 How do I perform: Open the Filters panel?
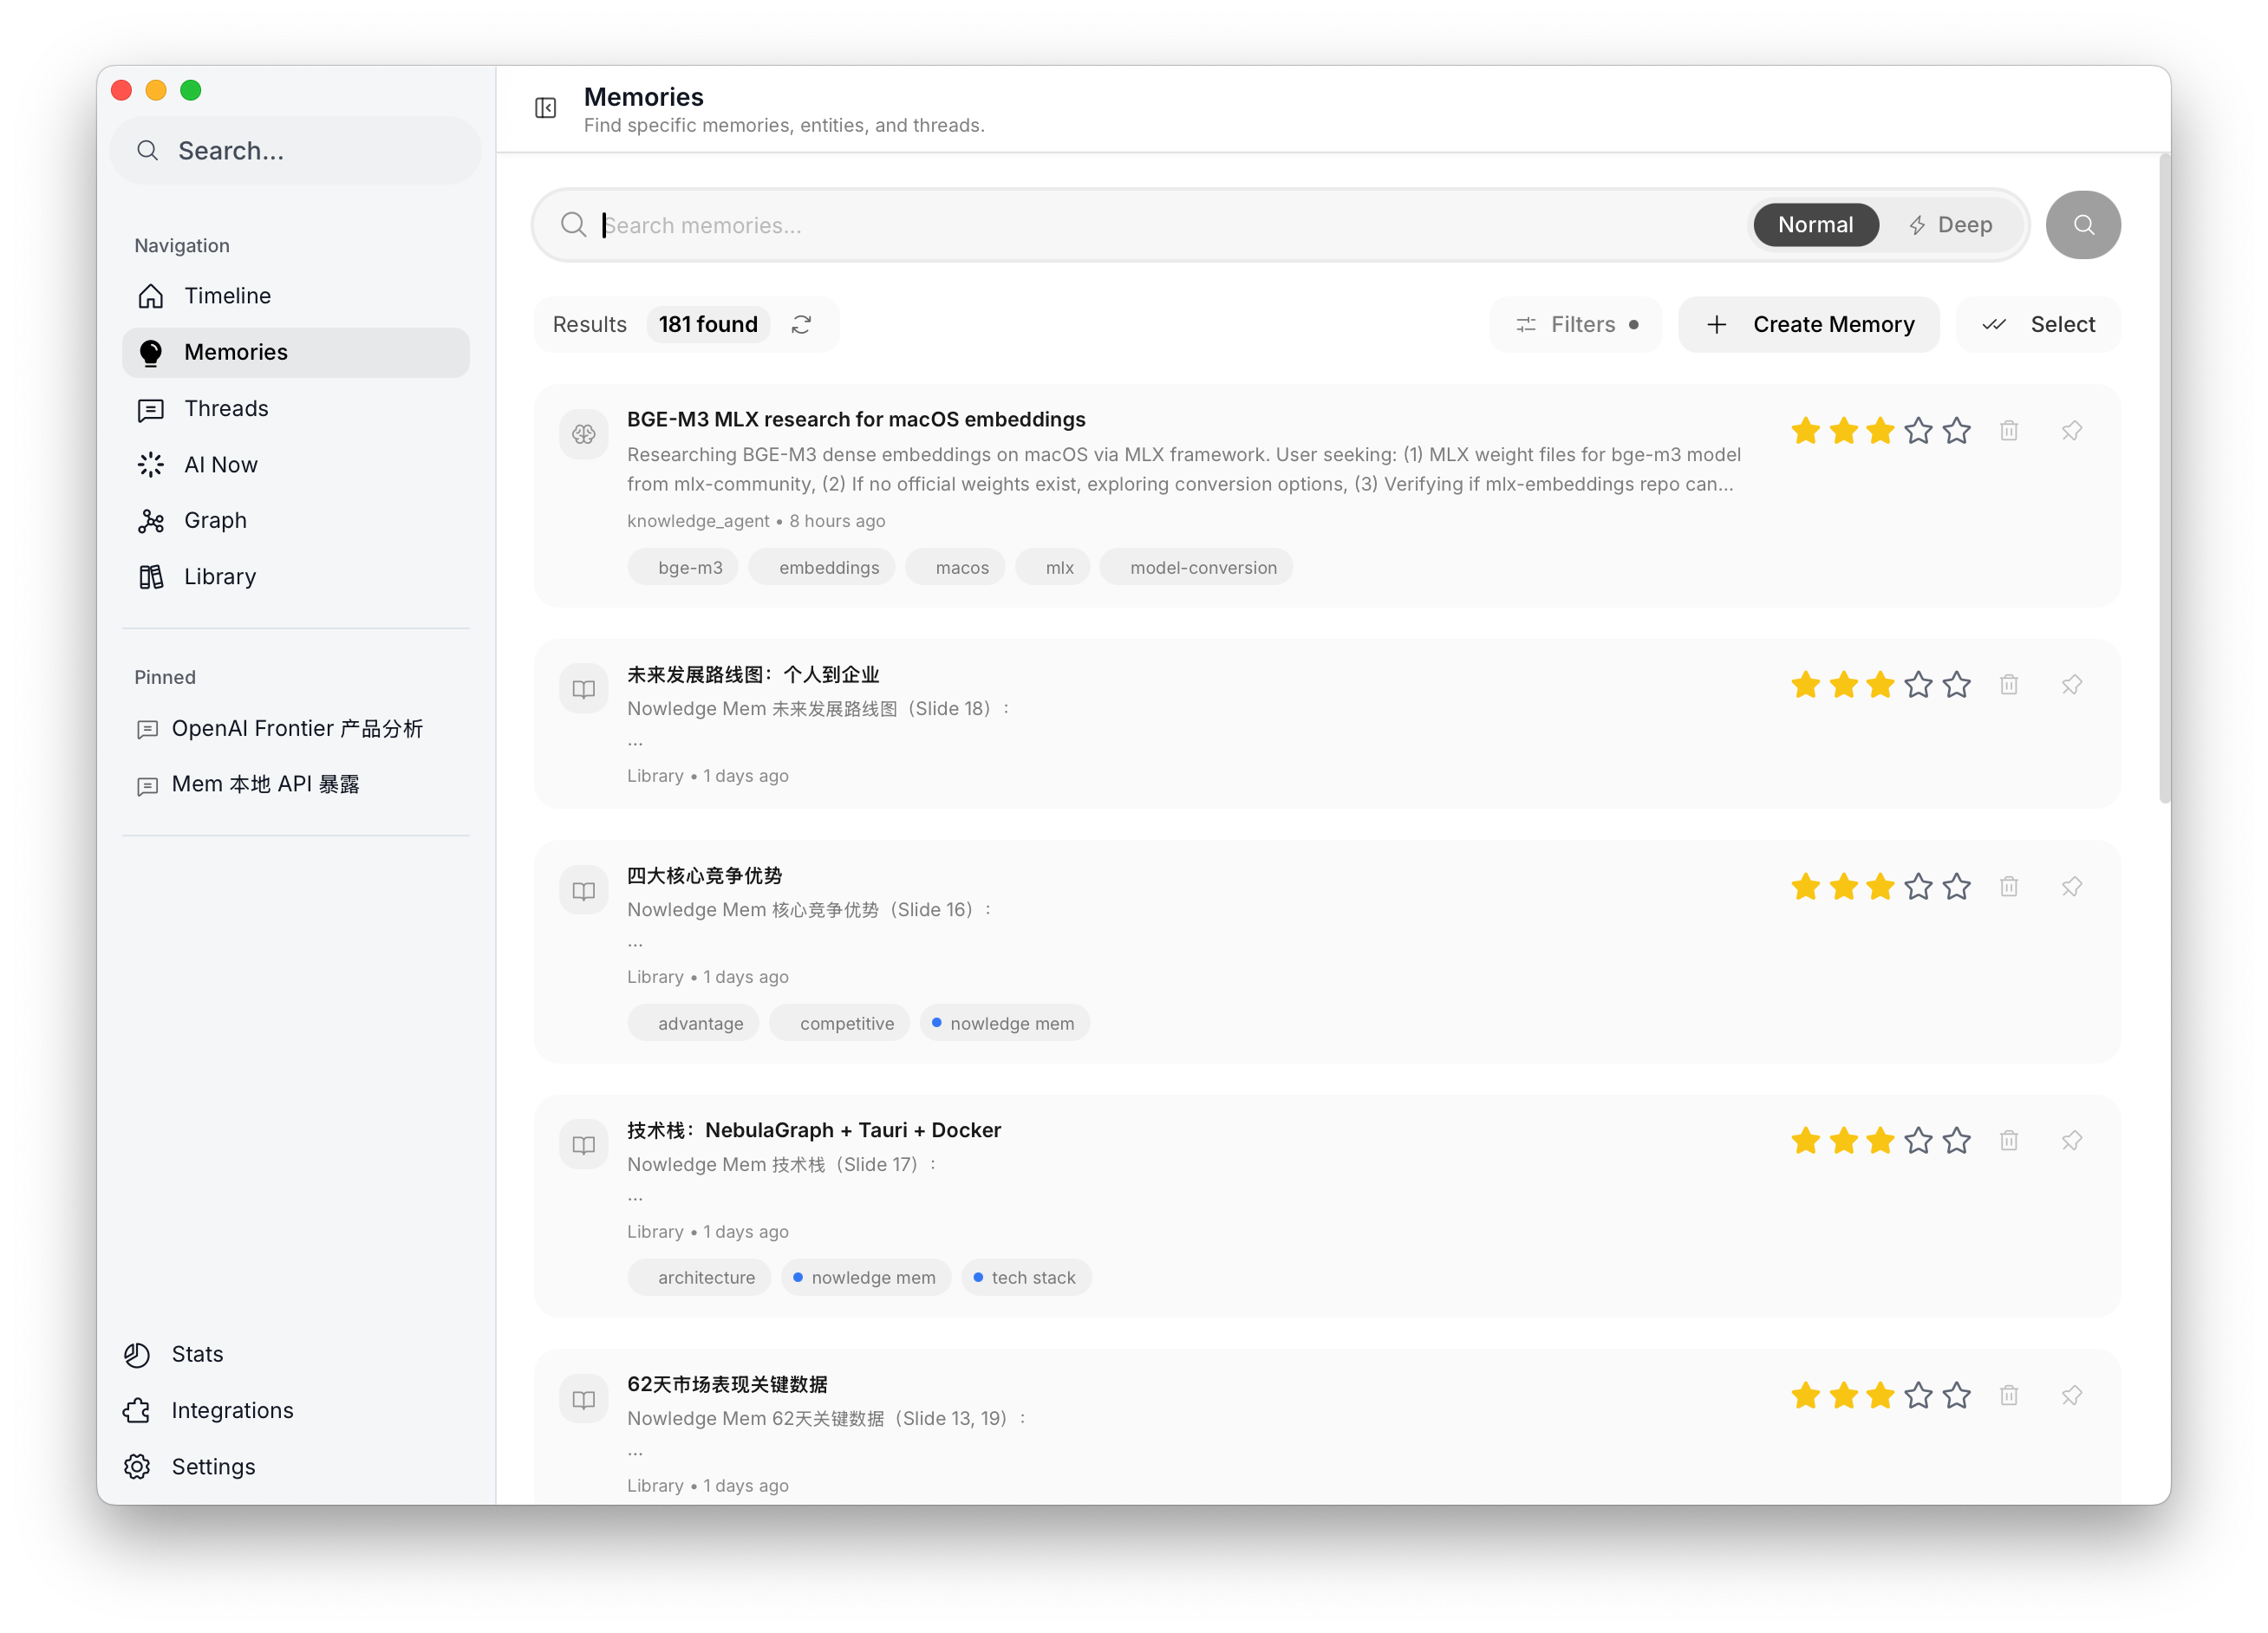1576,325
